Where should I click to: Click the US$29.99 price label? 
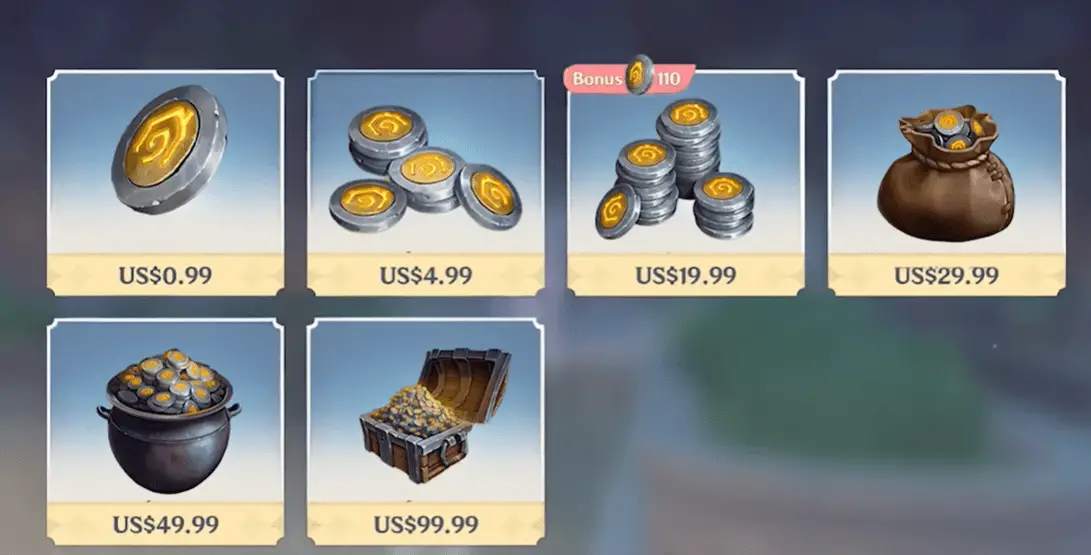(x=946, y=275)
